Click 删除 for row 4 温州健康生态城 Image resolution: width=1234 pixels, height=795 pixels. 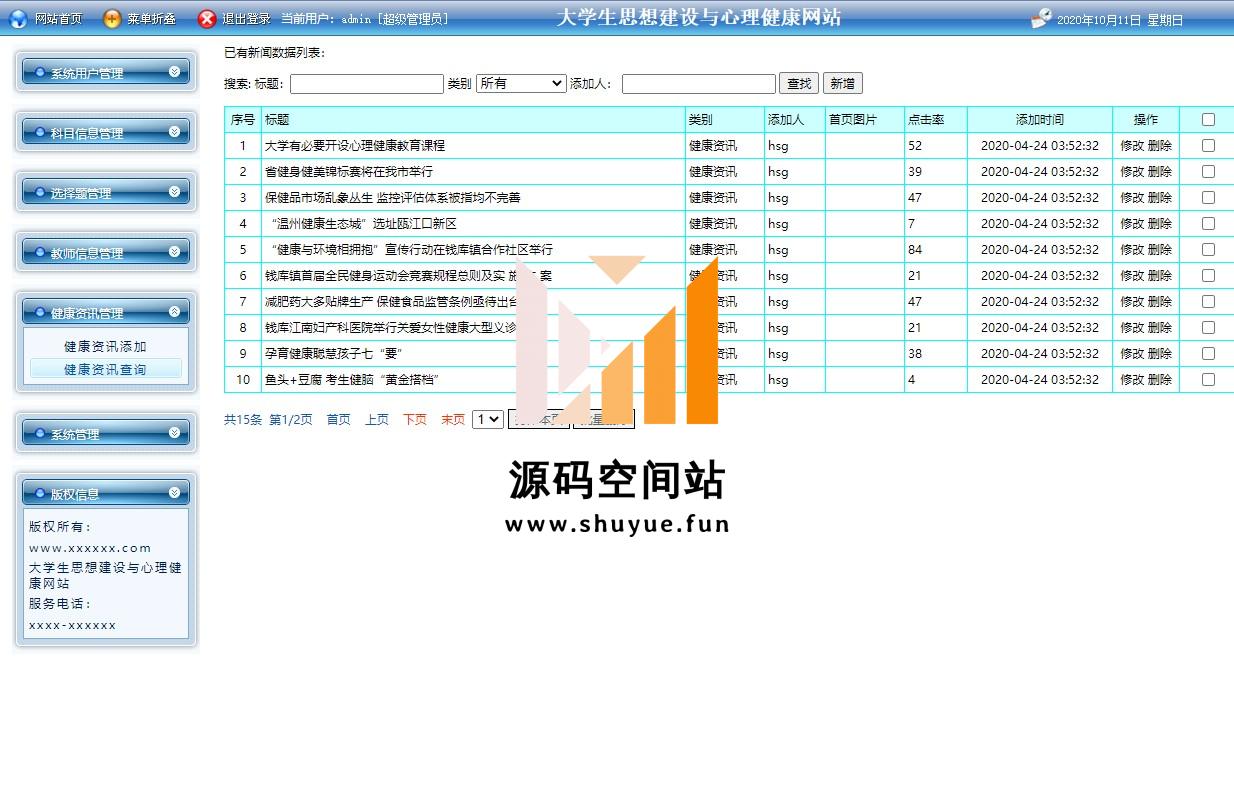tap(1160, 223)
